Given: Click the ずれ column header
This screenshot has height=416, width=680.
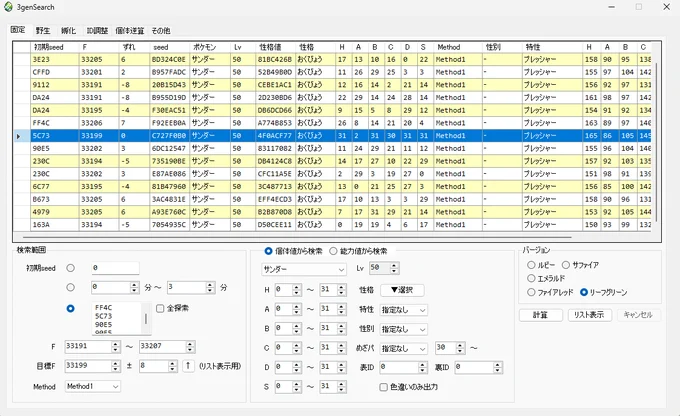Looking at the screenshot, I should 134,47.
